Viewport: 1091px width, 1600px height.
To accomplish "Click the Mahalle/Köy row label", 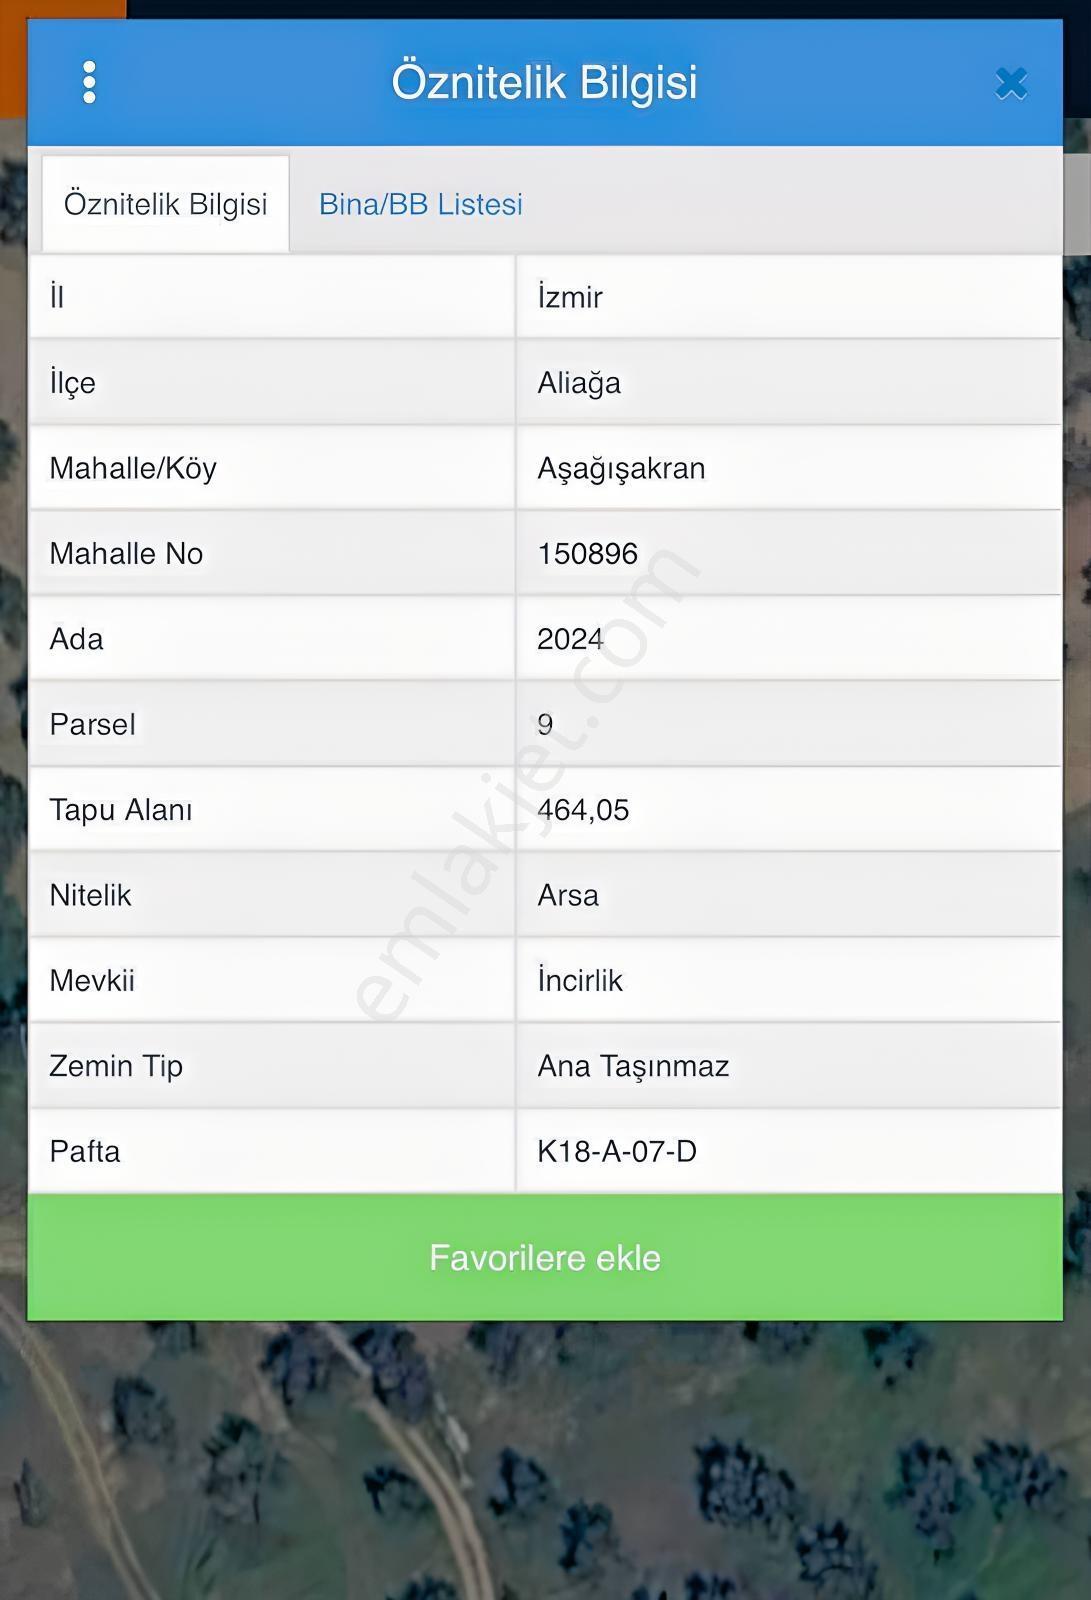I will click(133, 468).
